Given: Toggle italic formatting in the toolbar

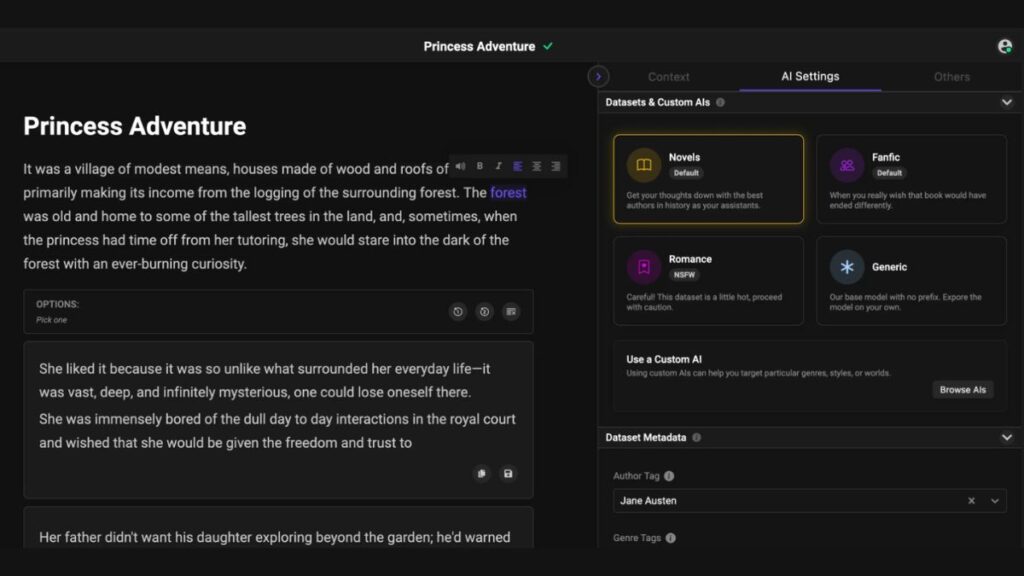Looking at the screenshot, I should 498,166.
